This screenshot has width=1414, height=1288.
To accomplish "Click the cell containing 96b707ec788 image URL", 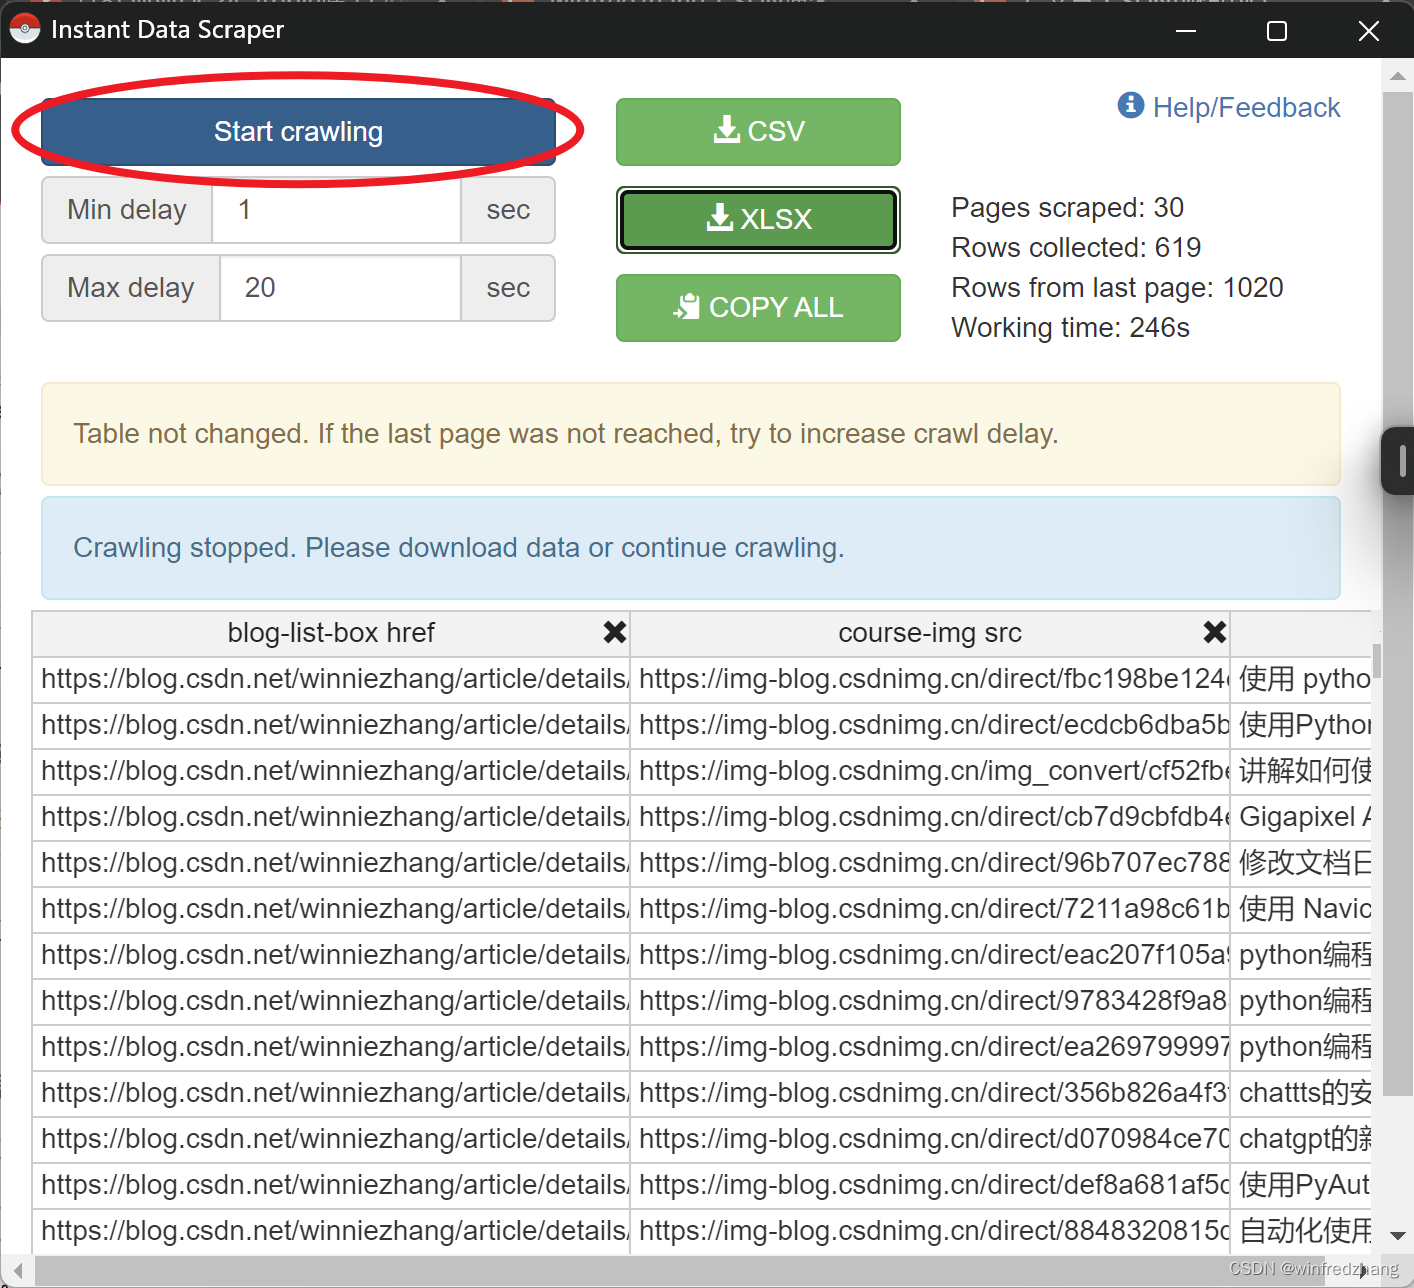I will 930,864.
